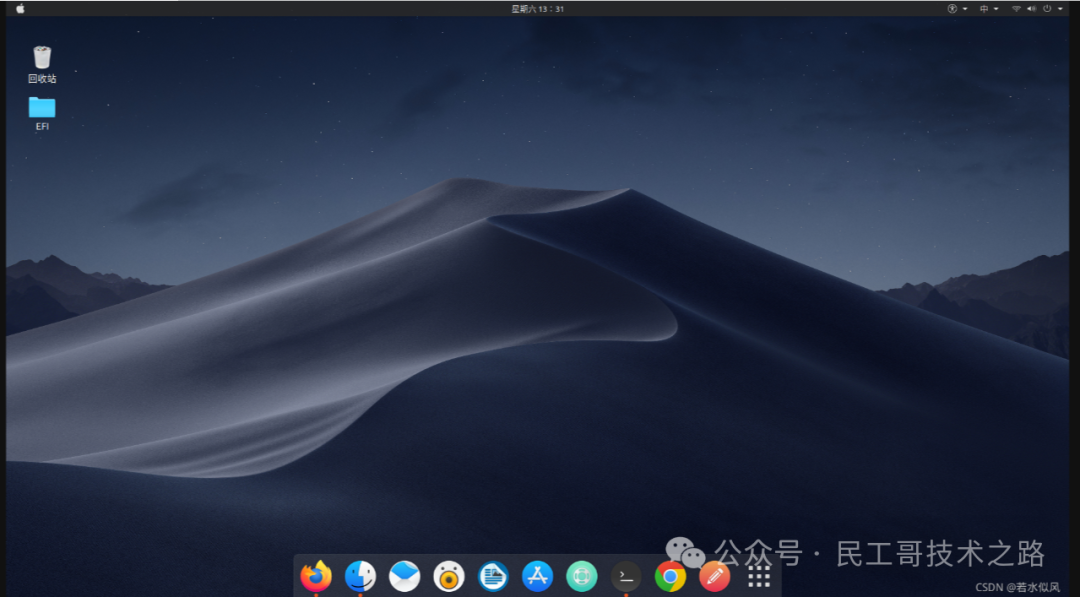The width and height of the screenshot is (1080, 597).
Task: Open the mail envelope app in dock
Action: [x=404, y=576]
